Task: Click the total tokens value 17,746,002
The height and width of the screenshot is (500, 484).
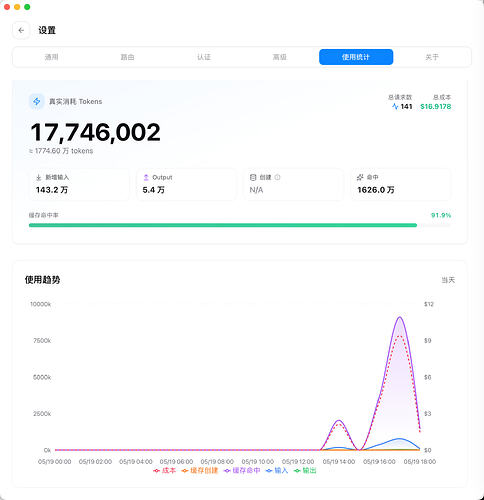Action: click(95, 132)
